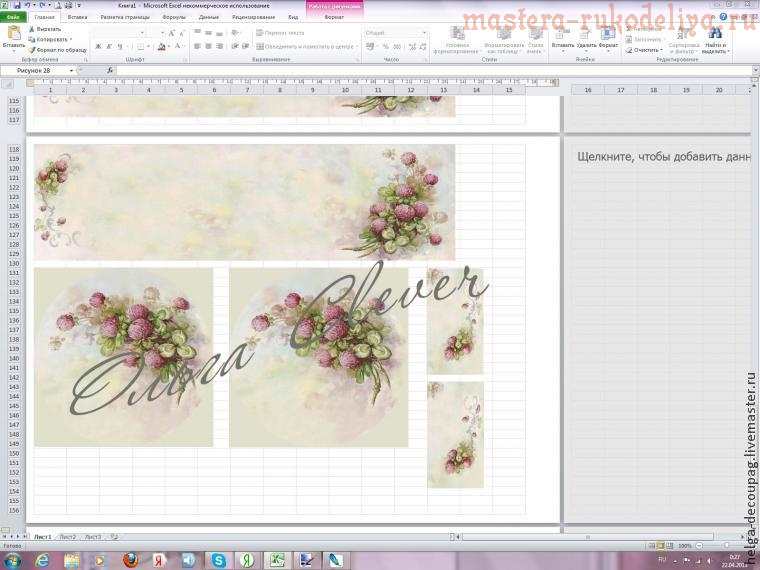The width and height of the screenshot is (760, 570).
Task: Open the number format dropdown
Action: (x=425, y=33)
